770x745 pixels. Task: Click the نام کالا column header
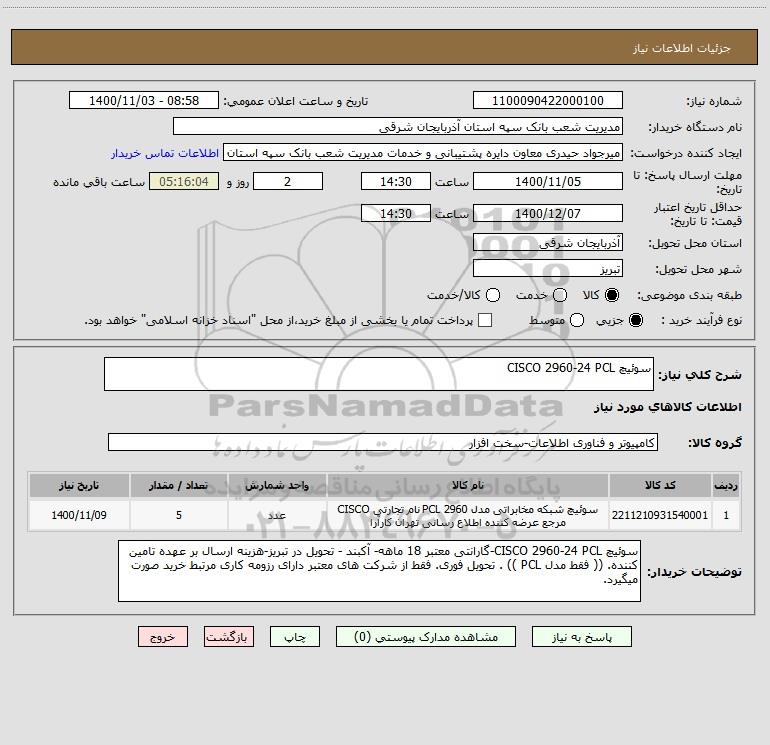tap(468, 485)
